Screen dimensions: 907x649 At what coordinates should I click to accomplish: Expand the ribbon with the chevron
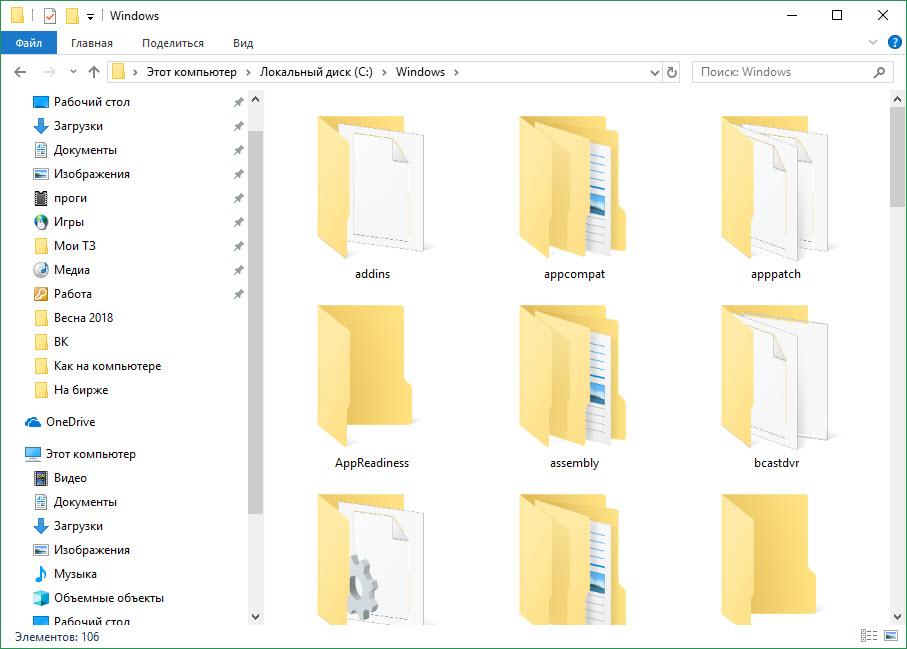click(x=872, y=44)
